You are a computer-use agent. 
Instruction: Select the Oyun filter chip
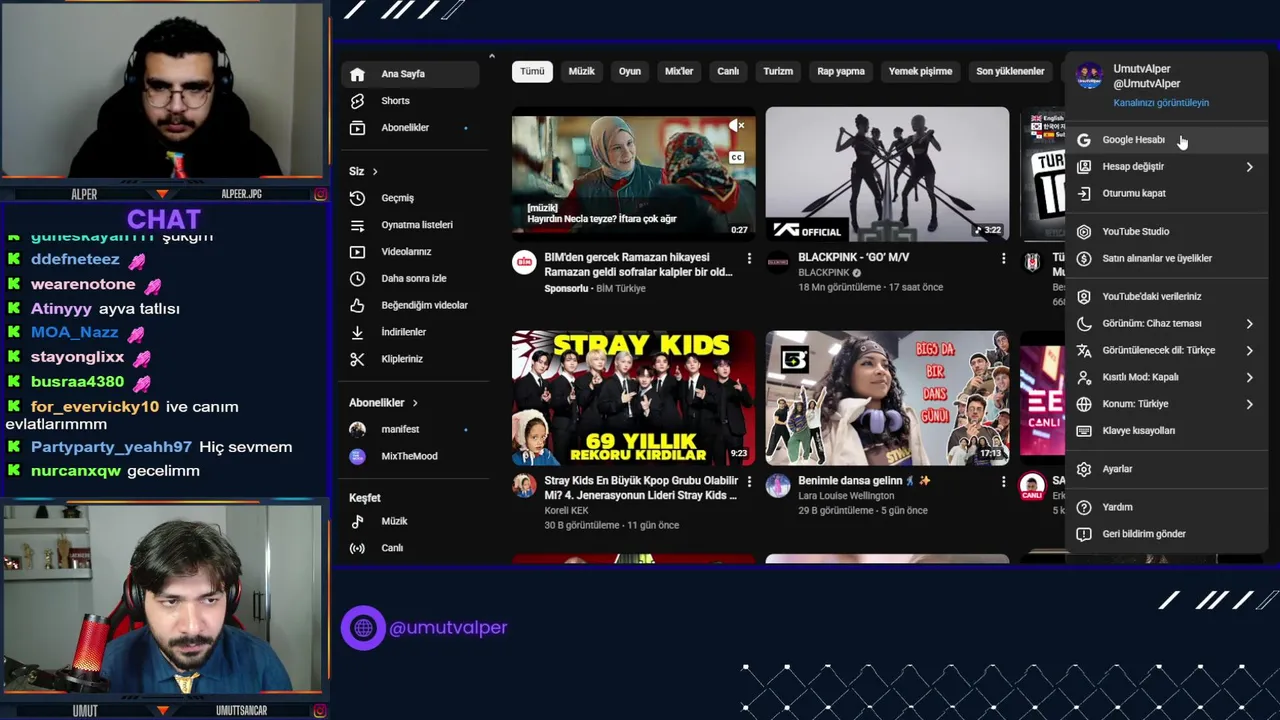coord(630,71)
